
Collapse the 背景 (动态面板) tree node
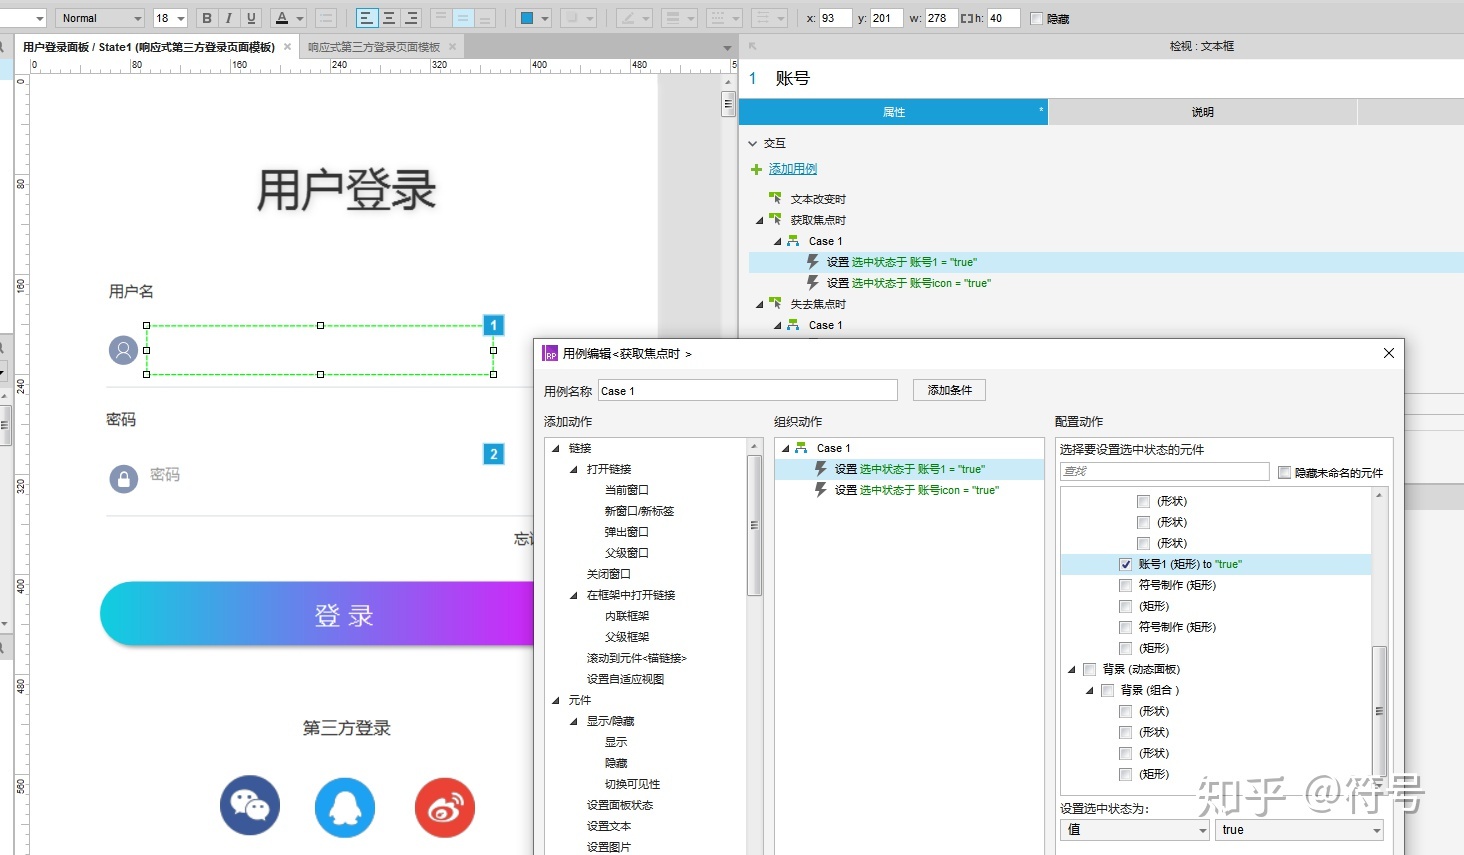(1074, 669)
